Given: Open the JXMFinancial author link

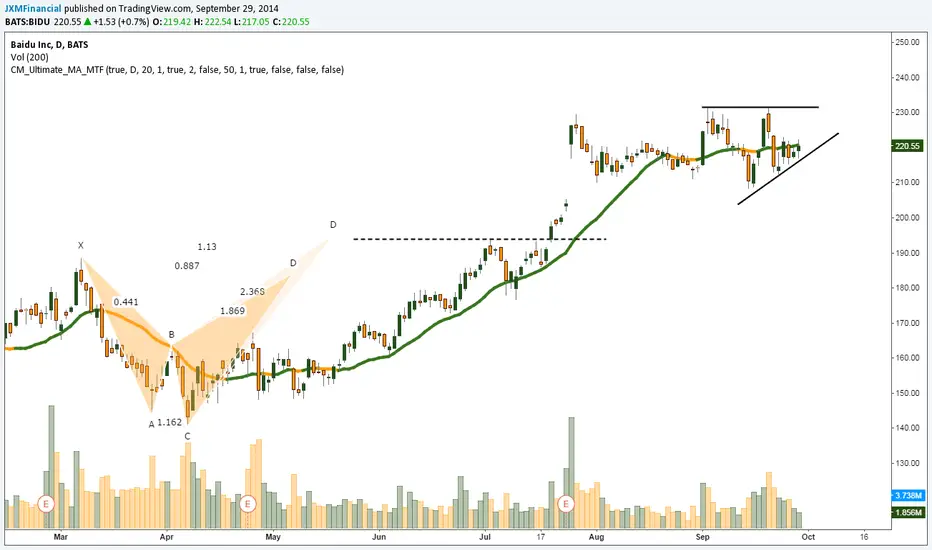Looking at the screenshot, I should click(x=33, y=9).
